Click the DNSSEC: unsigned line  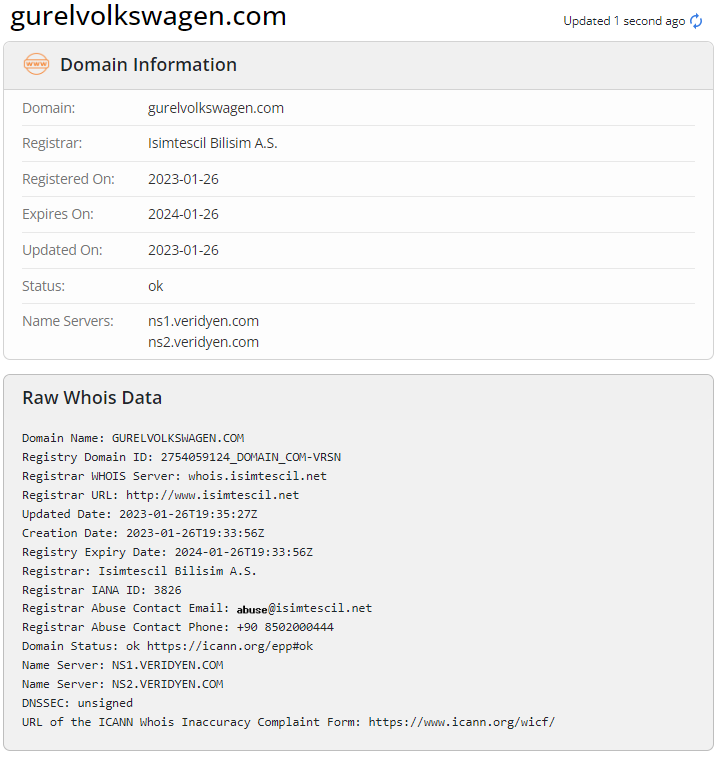pyautogui.click(x=78, y=703)
